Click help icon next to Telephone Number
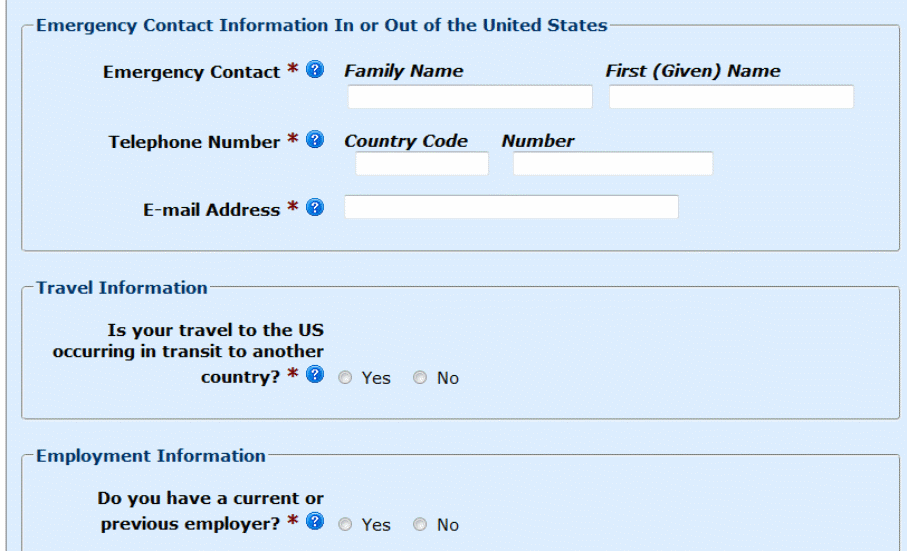Screen dimensions: 907x551 [315, 140]
